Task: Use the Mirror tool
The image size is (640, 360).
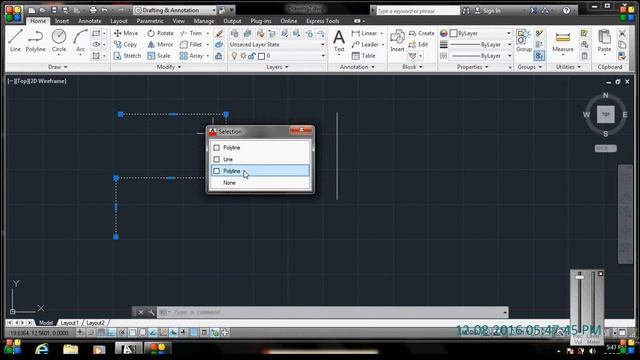Action: tap(160, 44)
